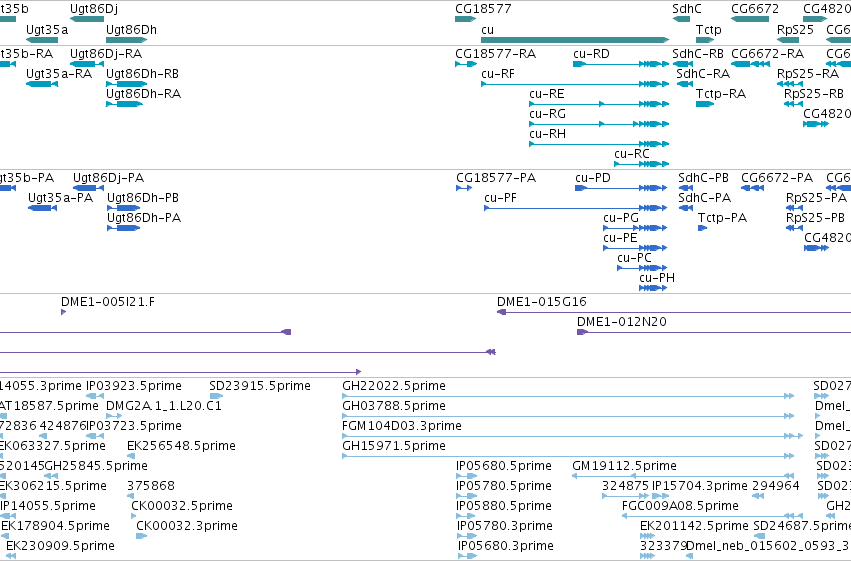Click EST DMG2A.1_1.L20.C1
Viewport: 851px width, 561px height.
[114, 416]
